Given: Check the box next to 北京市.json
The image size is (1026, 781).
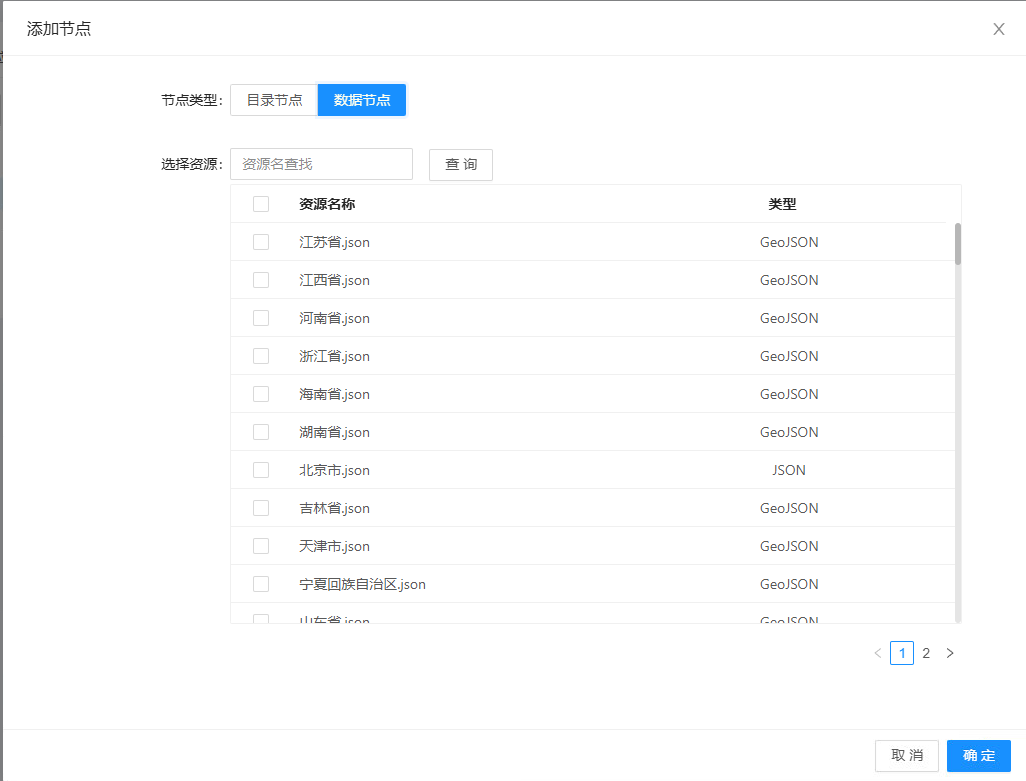Looking at the screenshot, I should [261, 469].
